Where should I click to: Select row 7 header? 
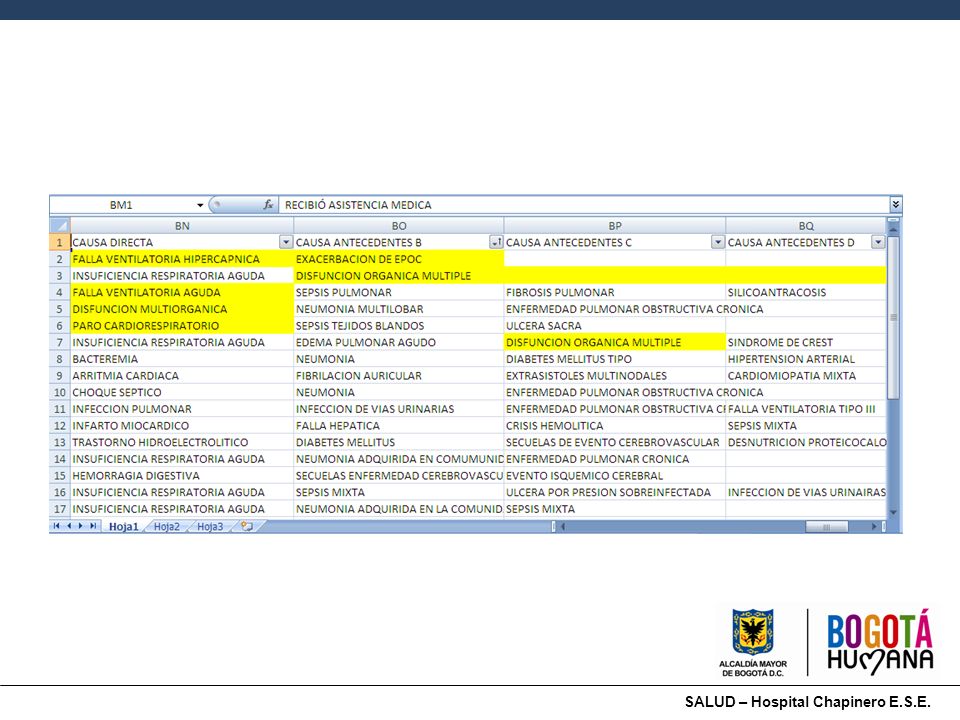point(59,342)
